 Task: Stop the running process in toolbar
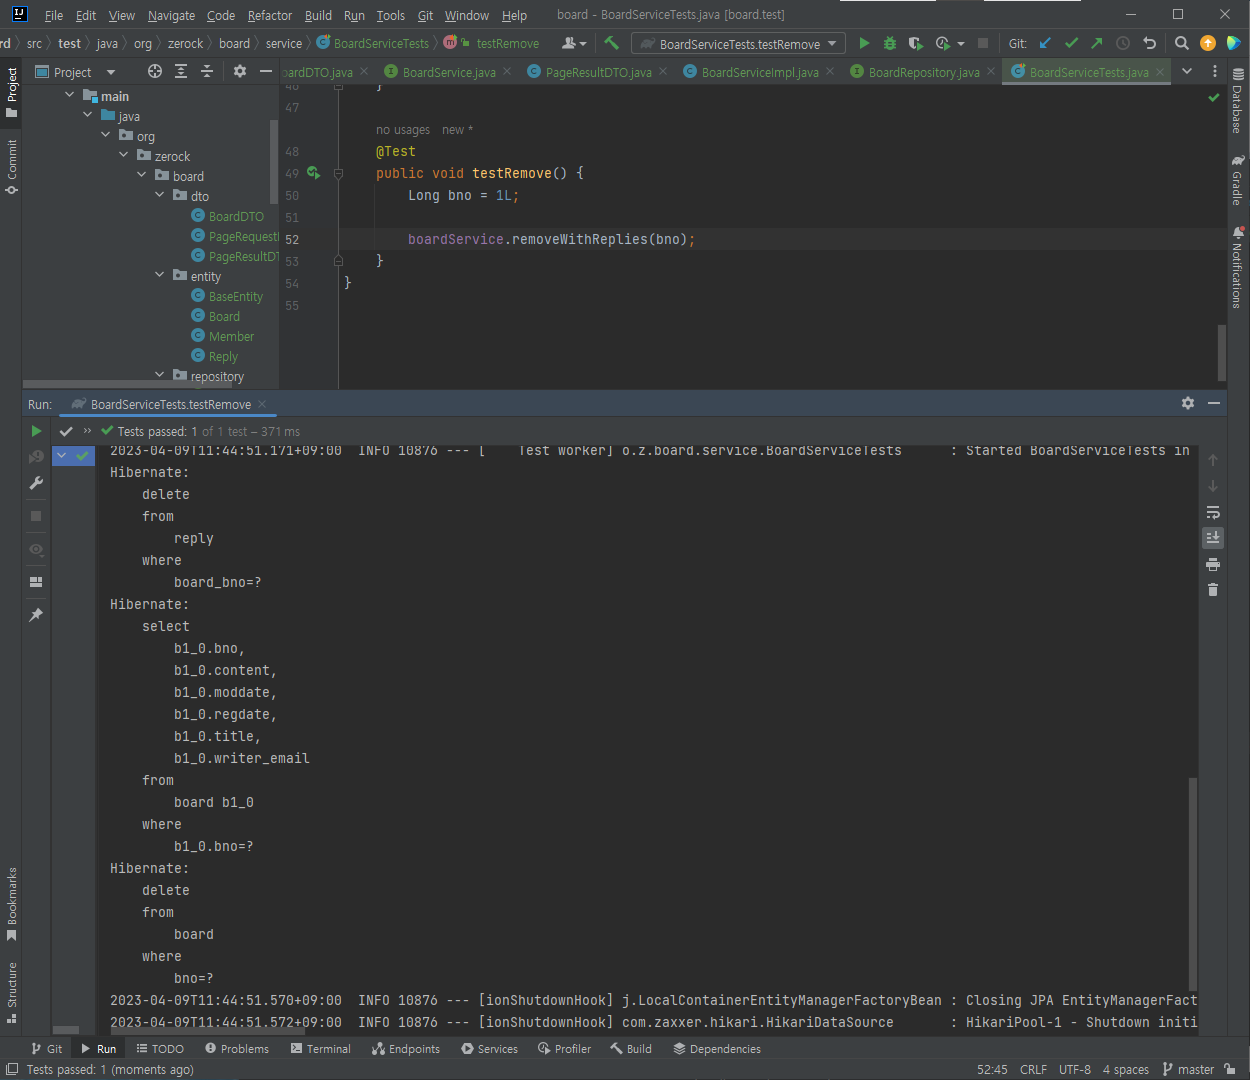983,43
